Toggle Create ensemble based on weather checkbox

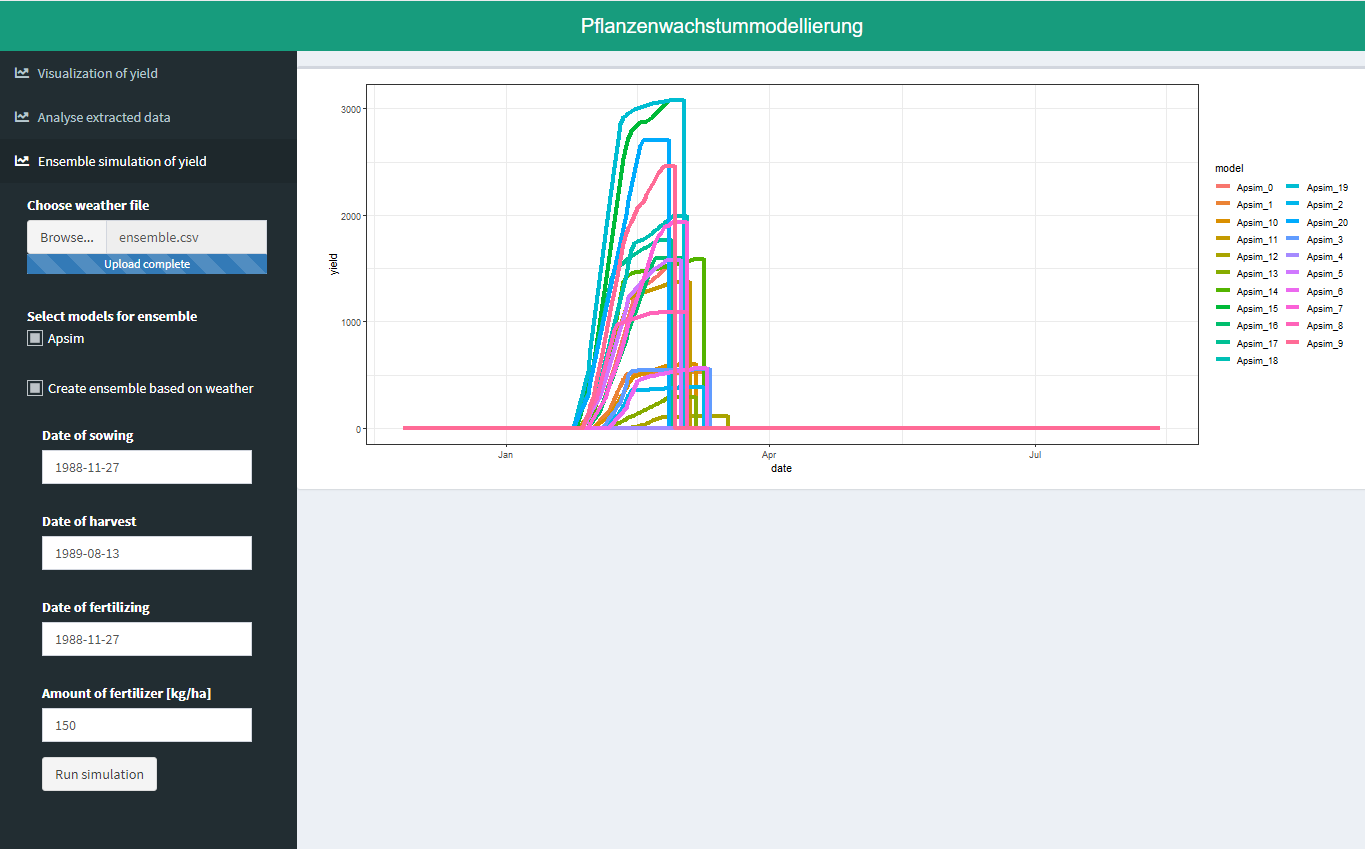pos(35,388)
